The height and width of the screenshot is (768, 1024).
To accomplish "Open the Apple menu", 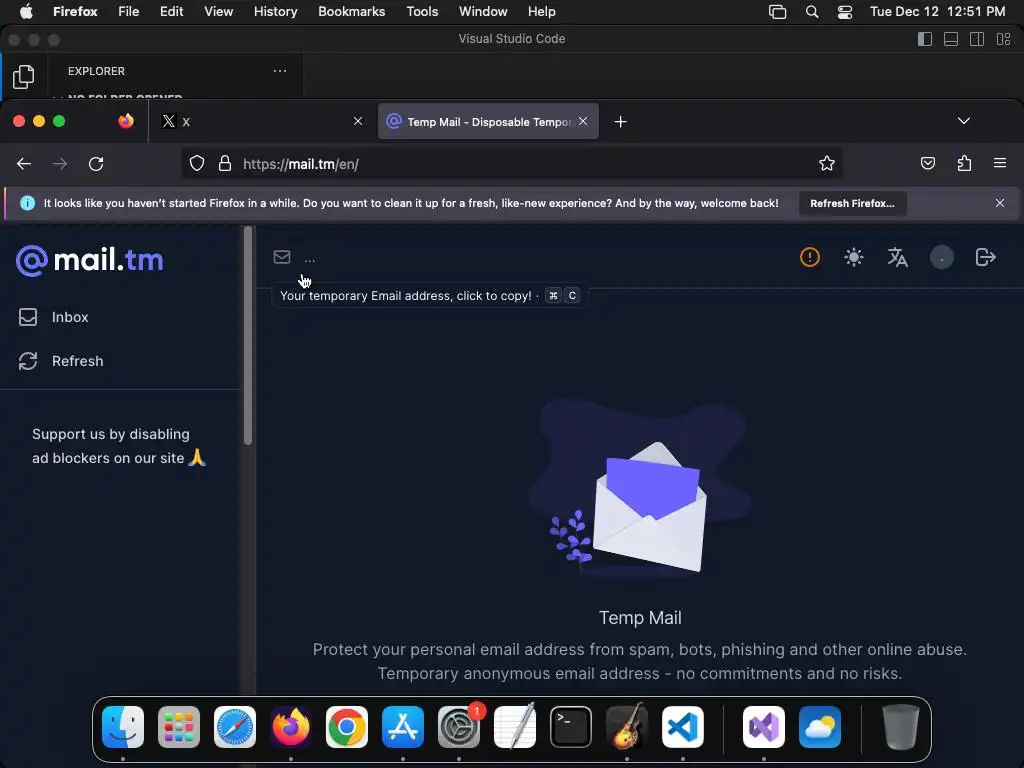I will [x=26, y=12].
